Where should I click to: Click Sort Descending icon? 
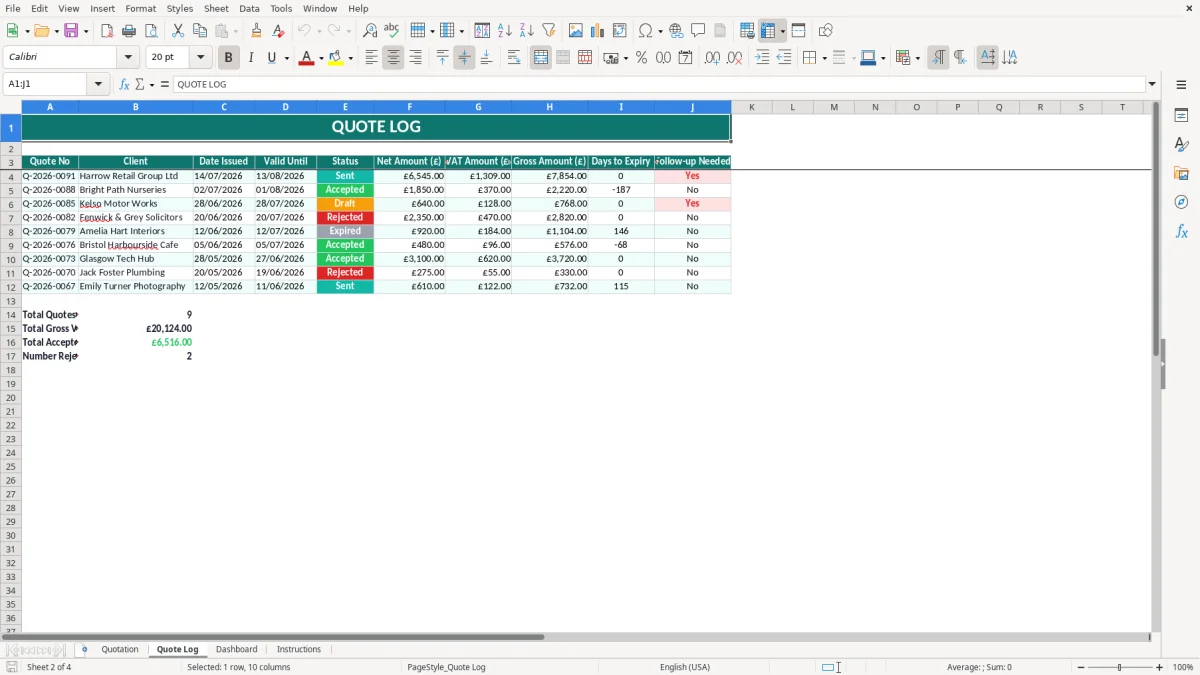tap(527, 31)
